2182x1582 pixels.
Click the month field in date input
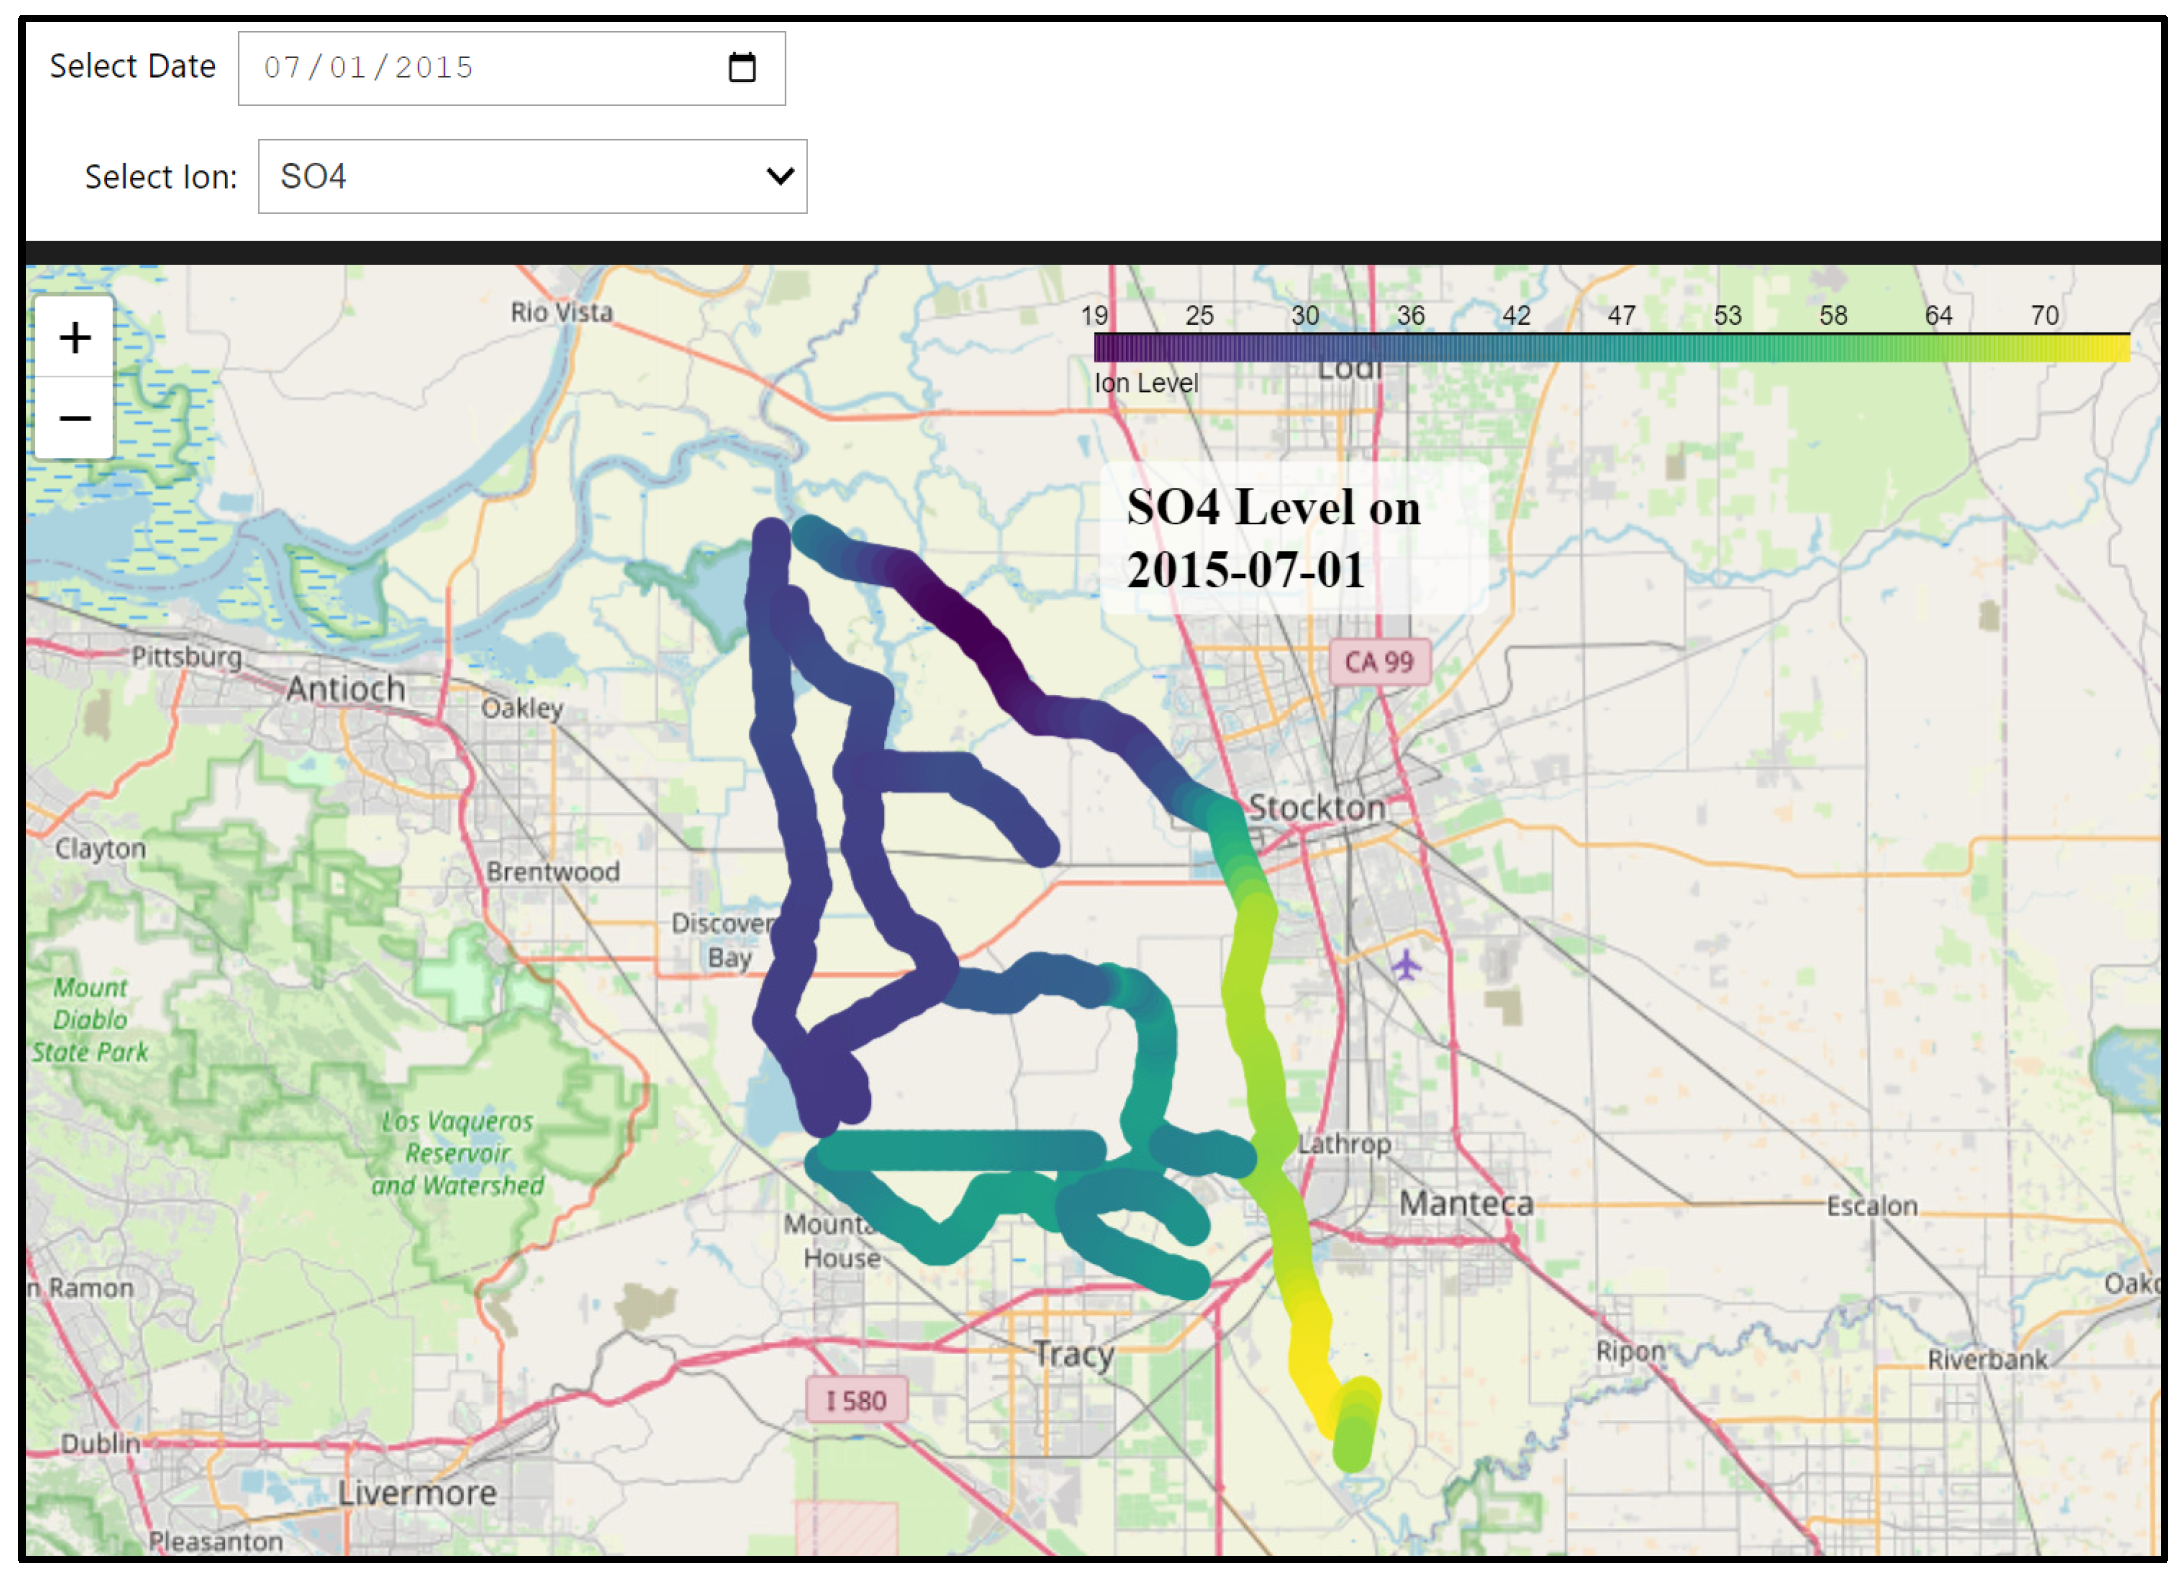point(281,68)
